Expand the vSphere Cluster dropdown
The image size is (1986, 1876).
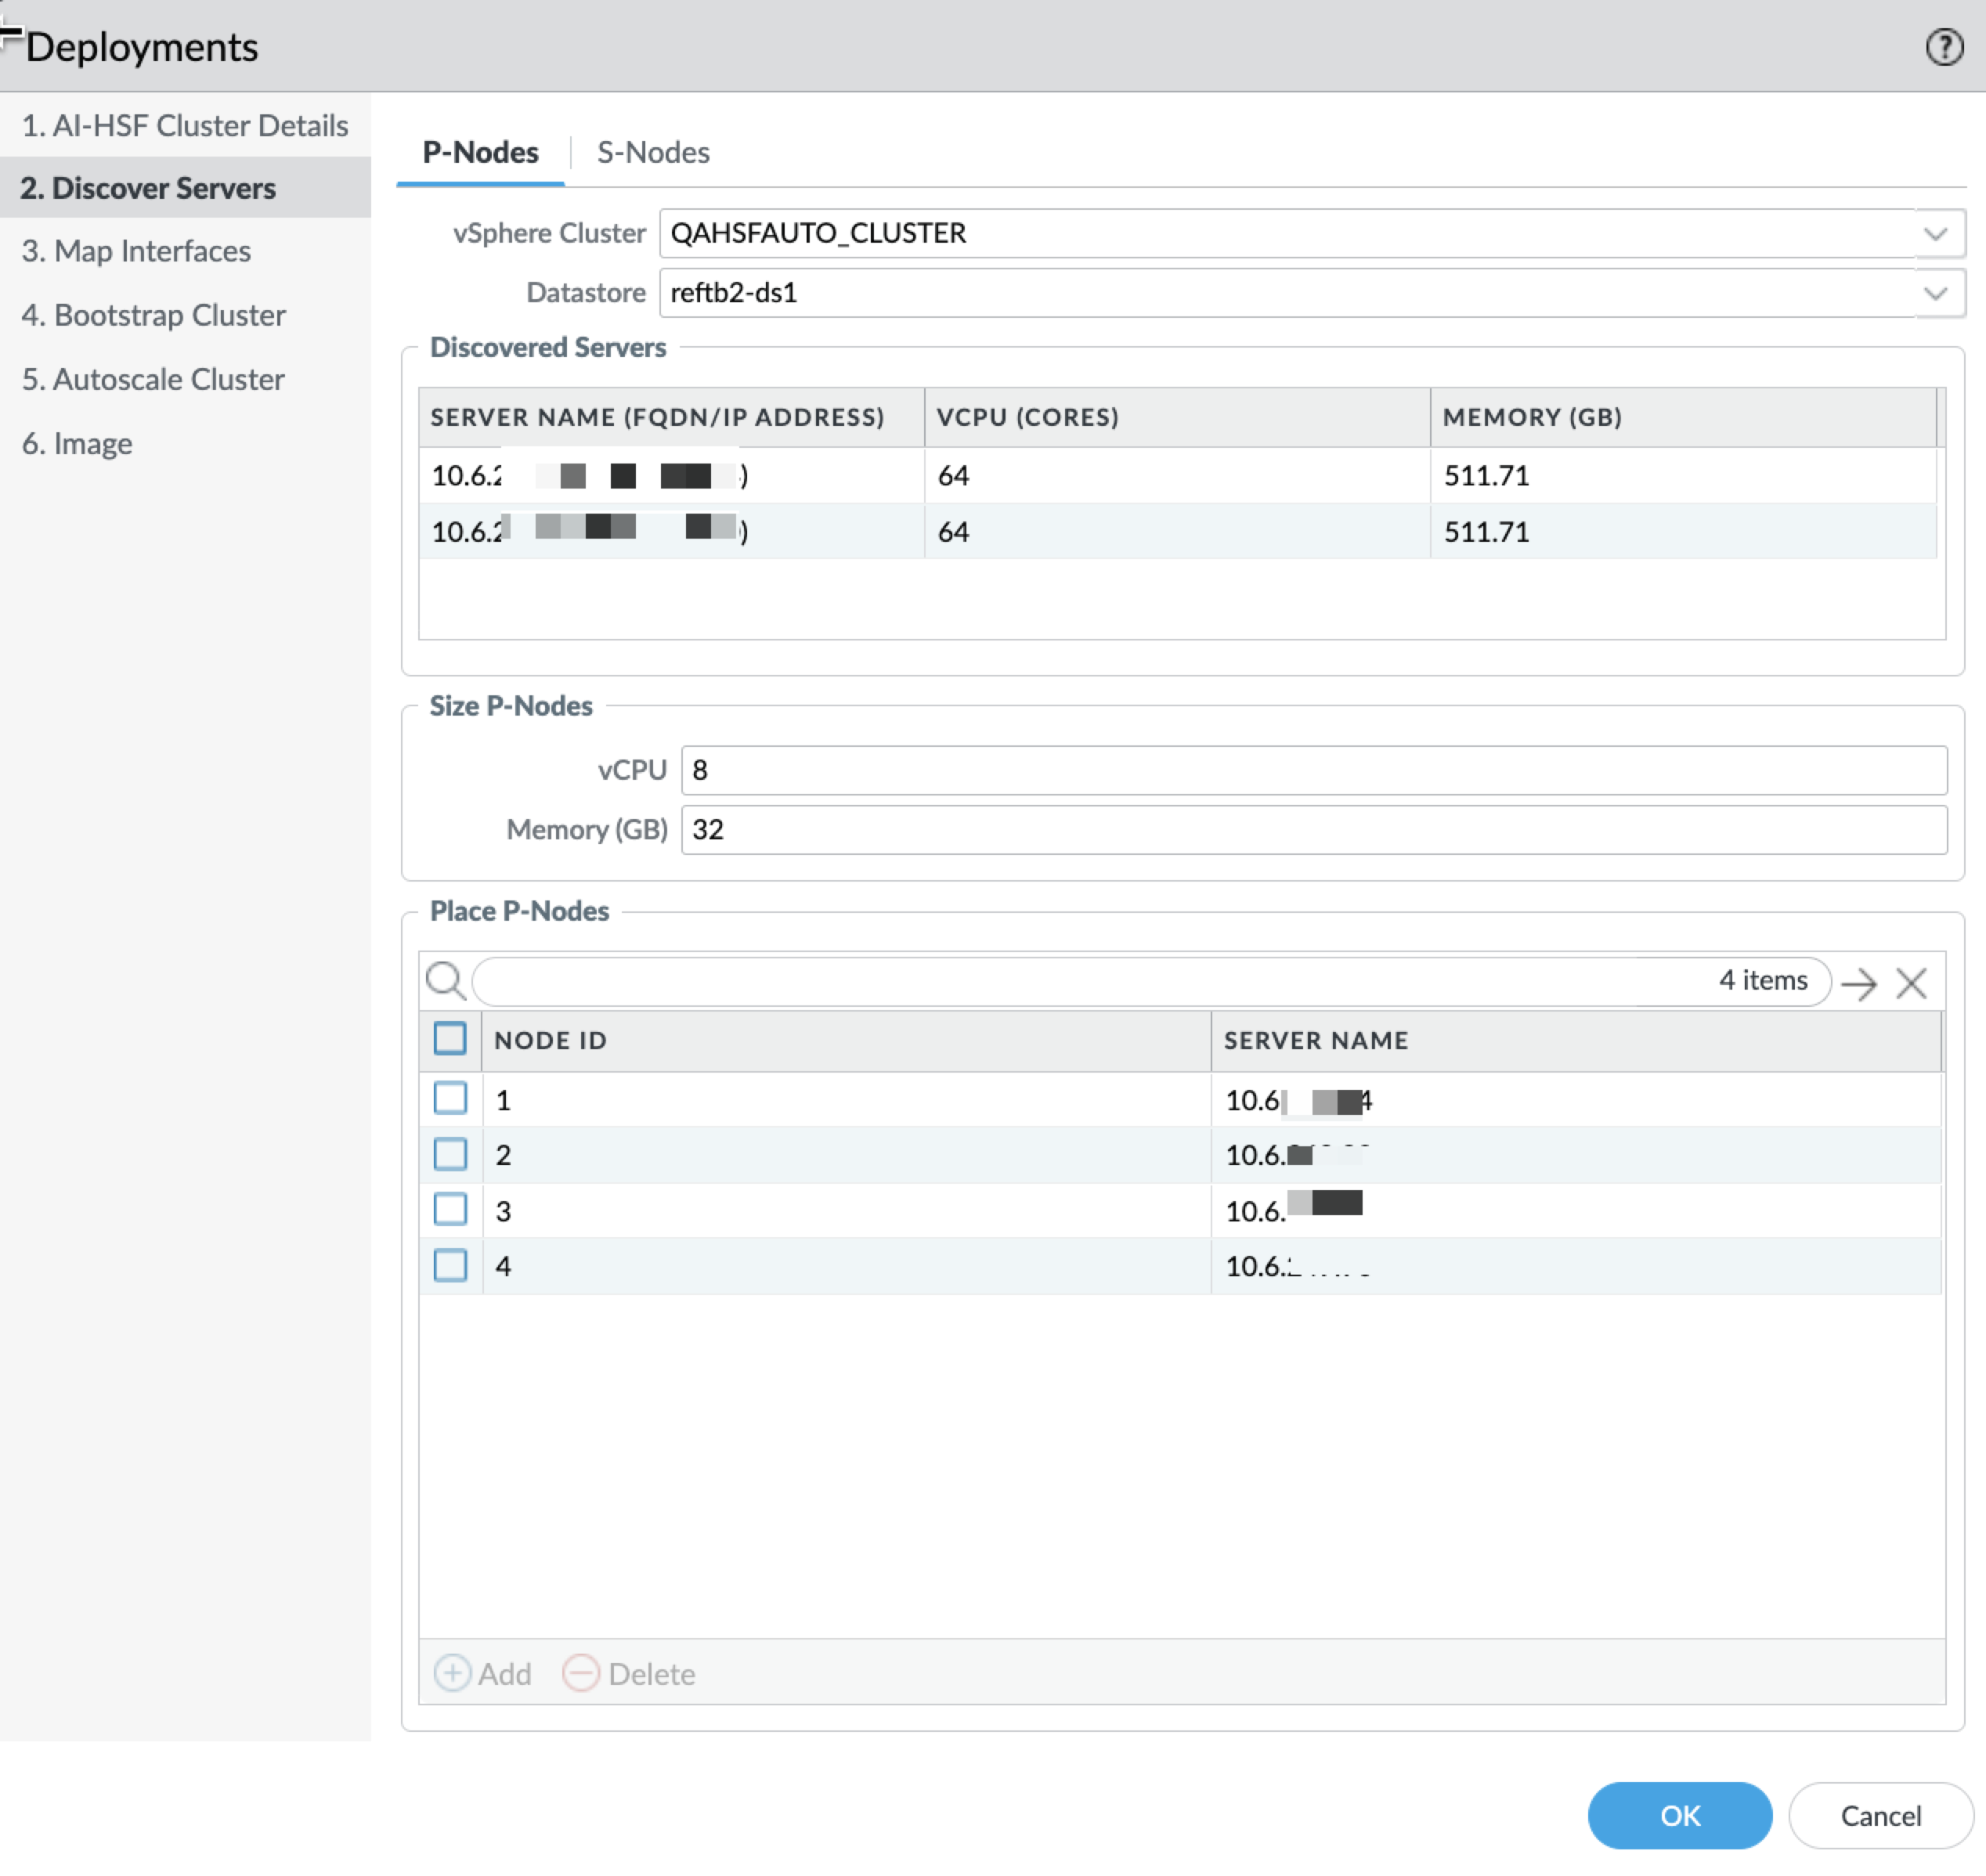point(1936,233)
